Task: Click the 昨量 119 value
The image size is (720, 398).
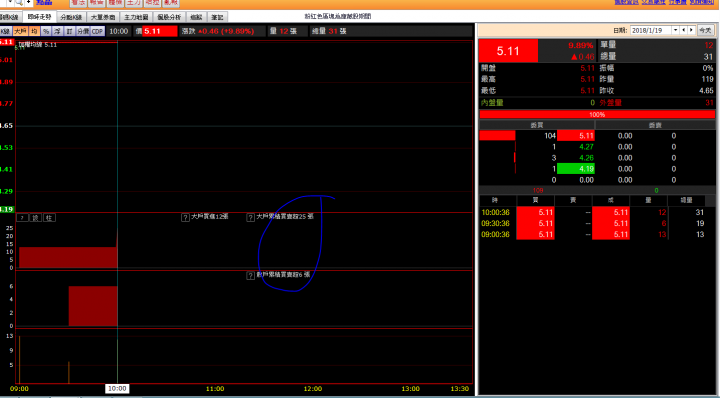Action: click(x=707, y=79)
